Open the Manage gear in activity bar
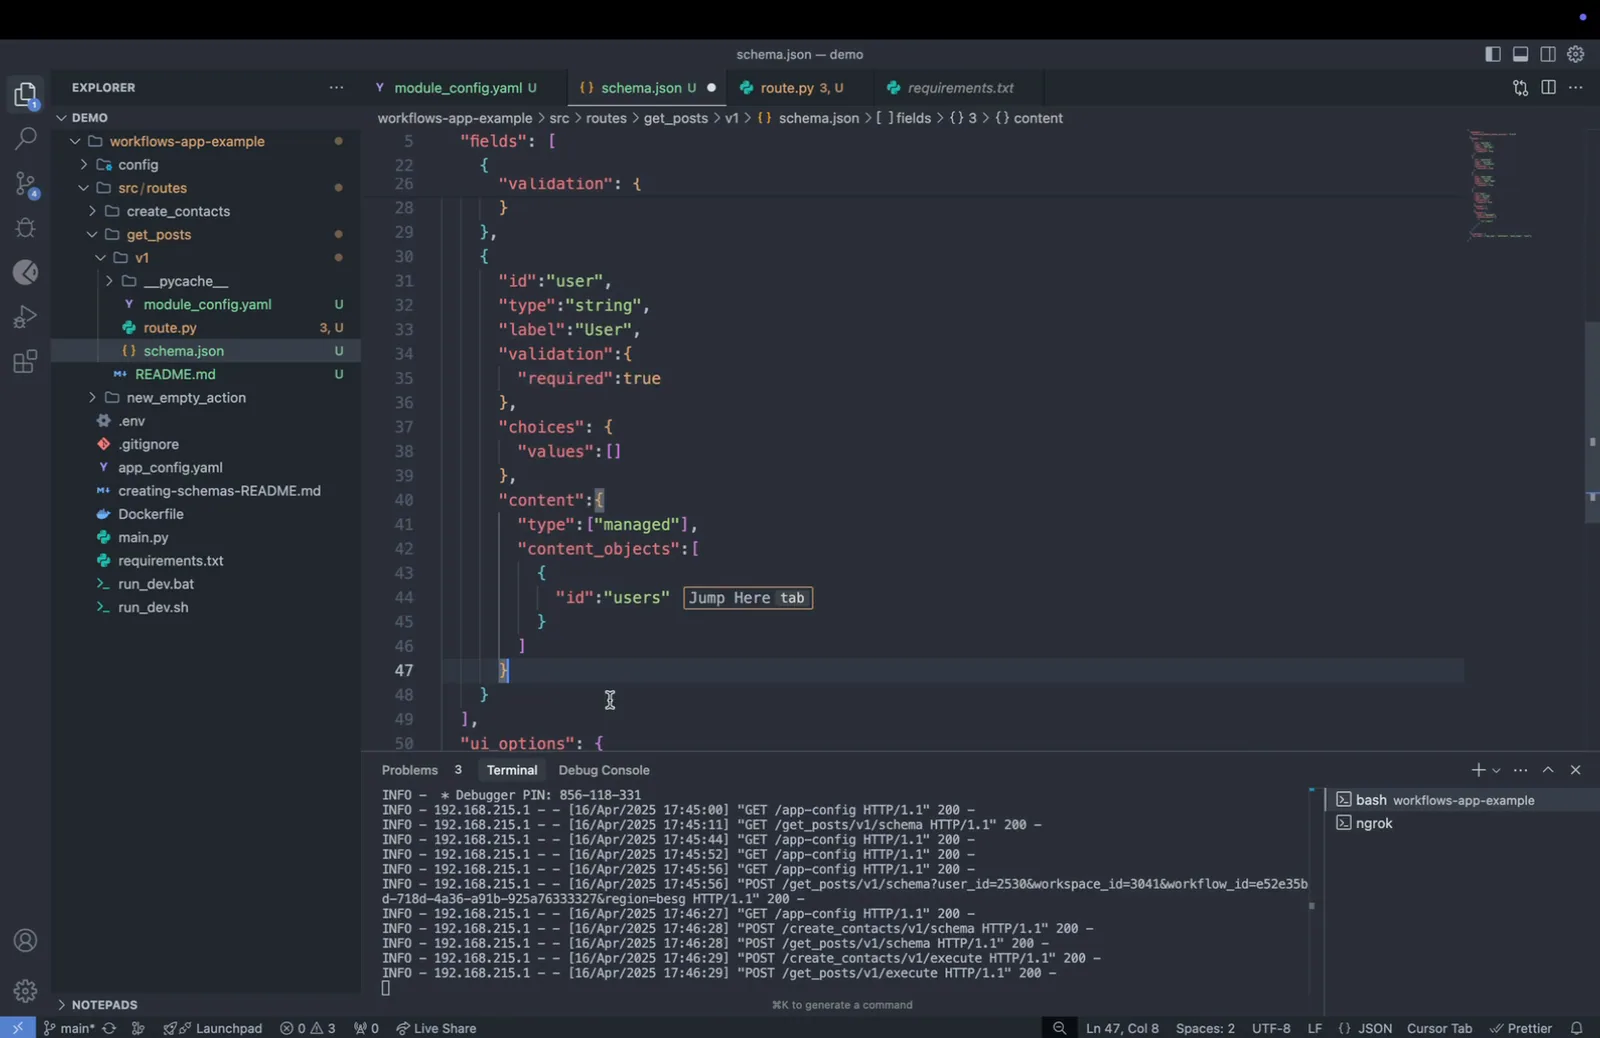1600x1038 pixels. pos(26,991)
